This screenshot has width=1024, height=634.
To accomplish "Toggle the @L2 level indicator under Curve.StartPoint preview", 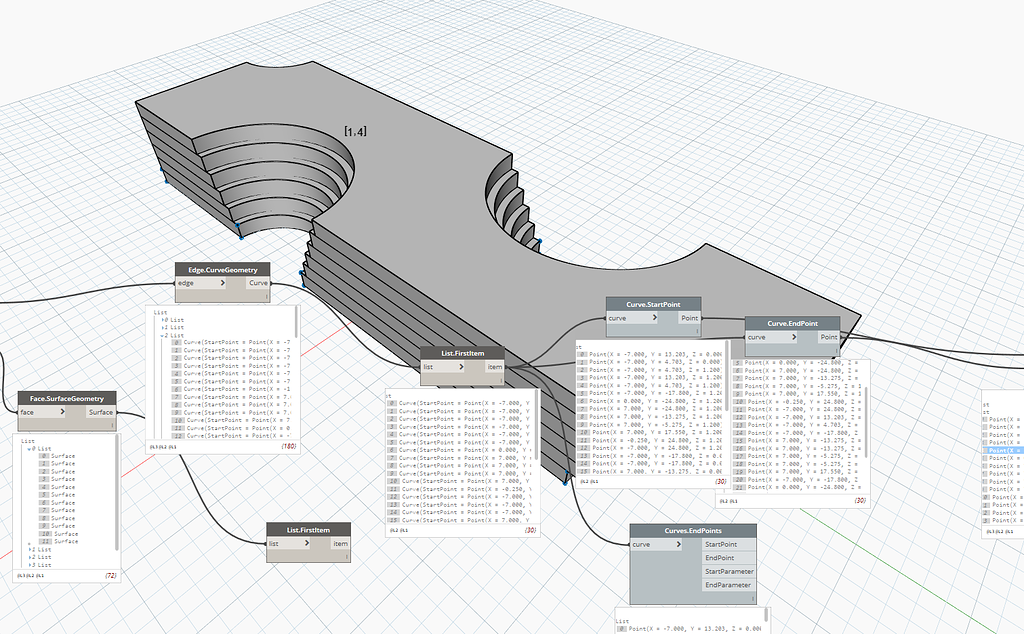I will pyautogui.click(x=583, y=482).
